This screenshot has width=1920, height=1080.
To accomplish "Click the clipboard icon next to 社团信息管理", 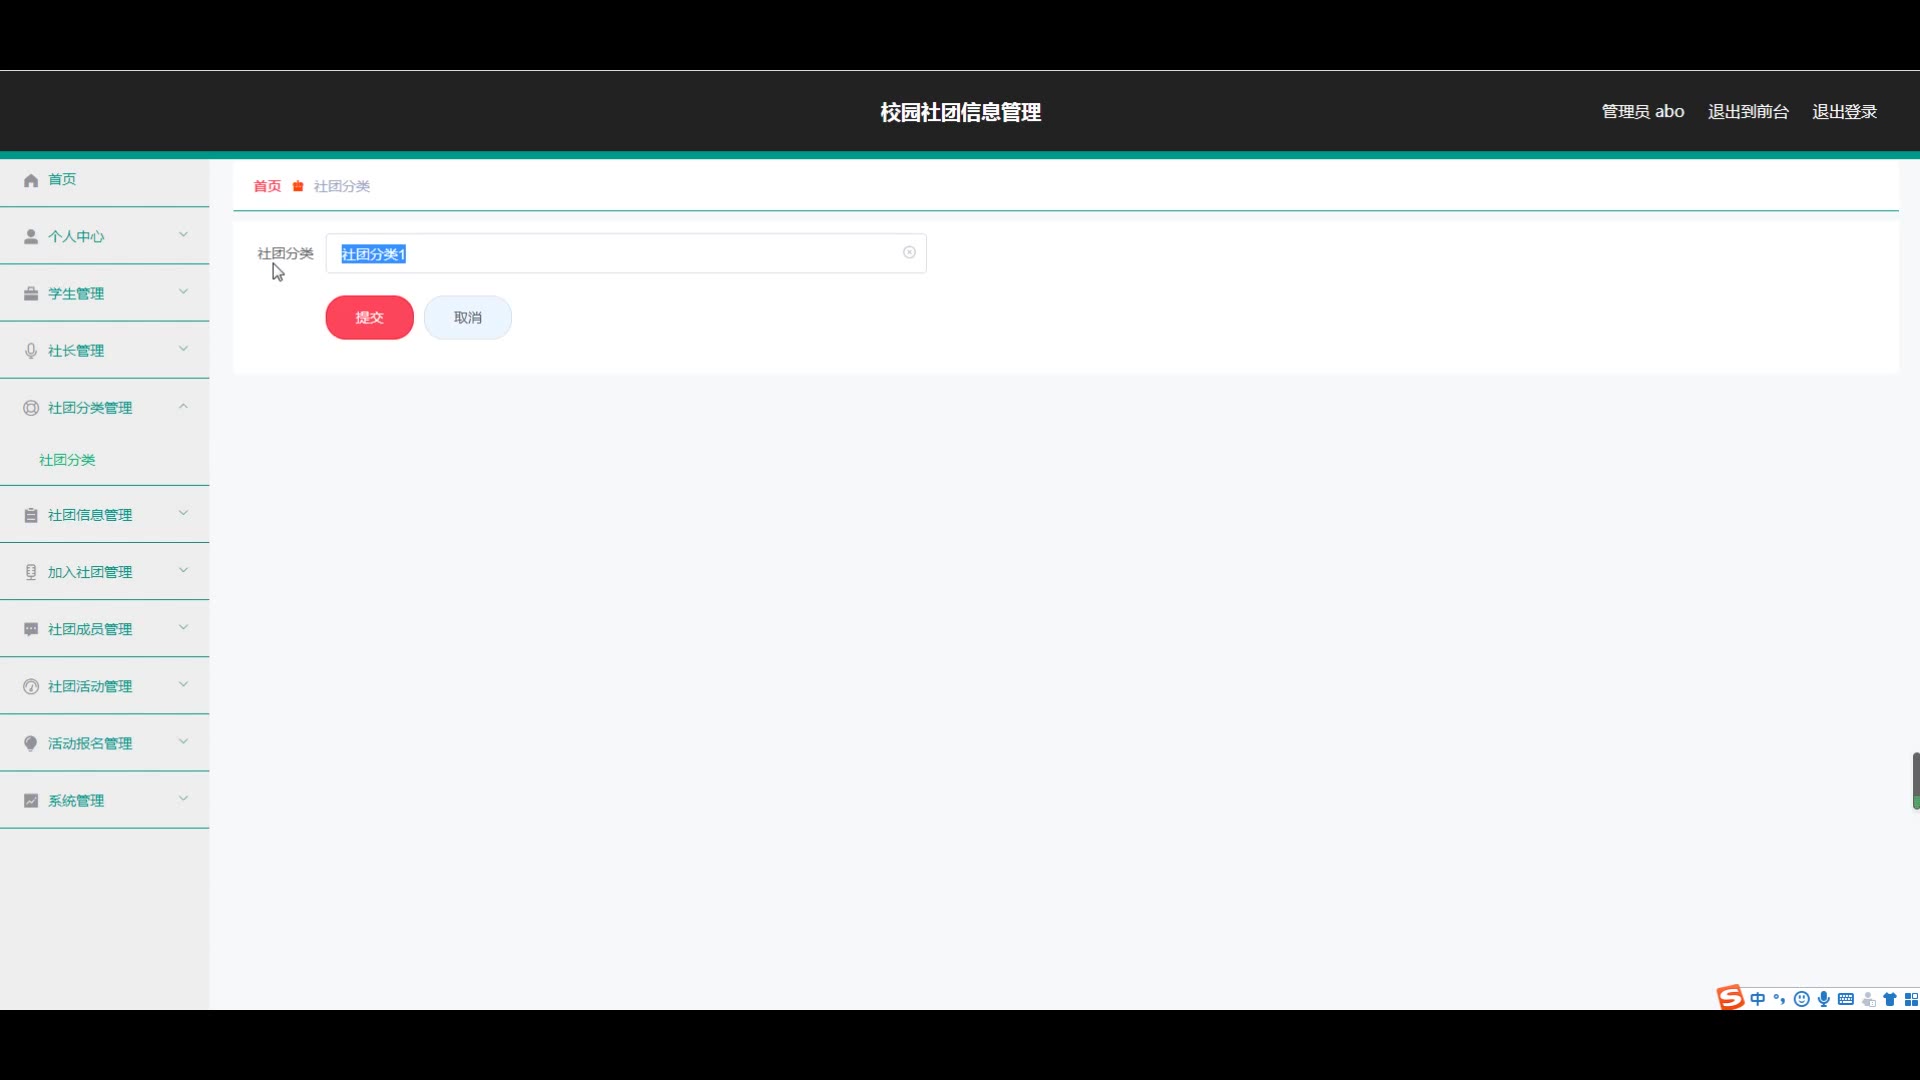I will (x=31, y=515).
